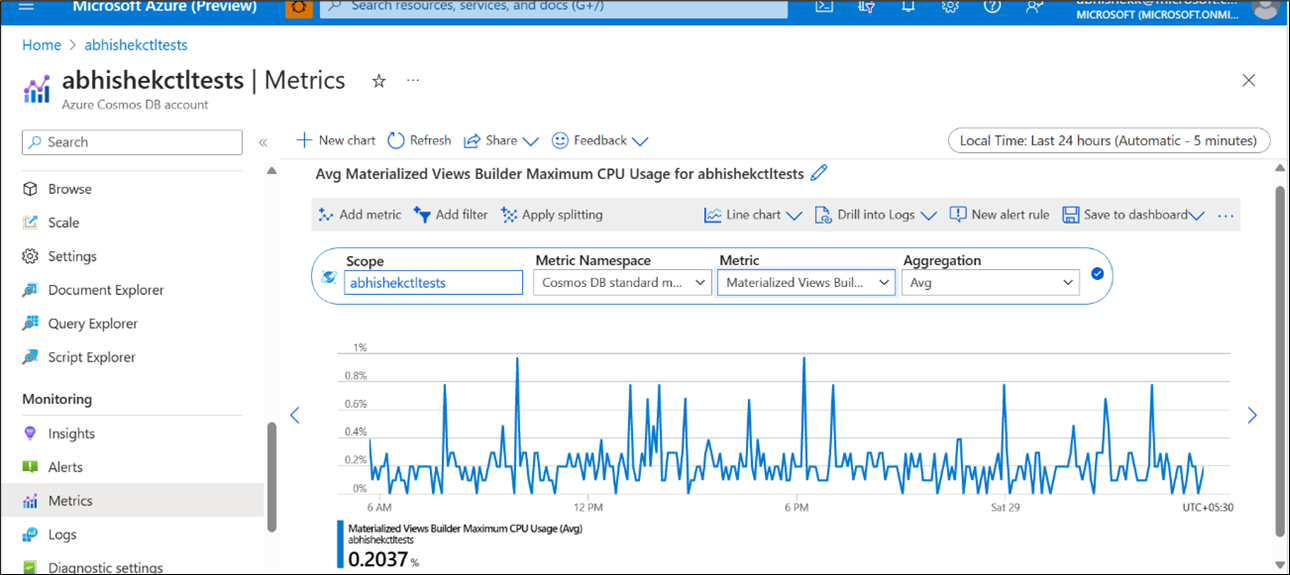The width and height of the screenshot is (1290, 575).
Task: Go to next time range arrow
Action: point(1252,415)
